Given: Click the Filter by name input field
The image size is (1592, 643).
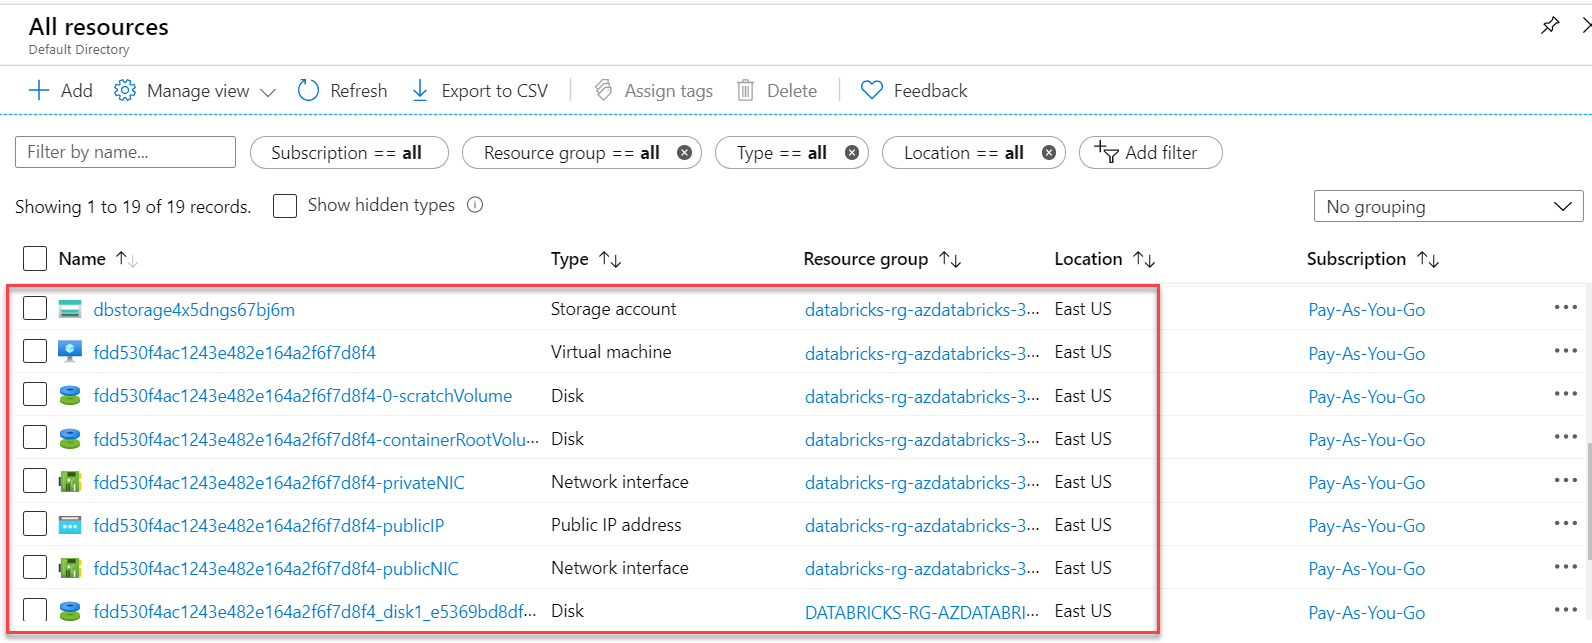Looking at the screenshot, I should point(125,152).
